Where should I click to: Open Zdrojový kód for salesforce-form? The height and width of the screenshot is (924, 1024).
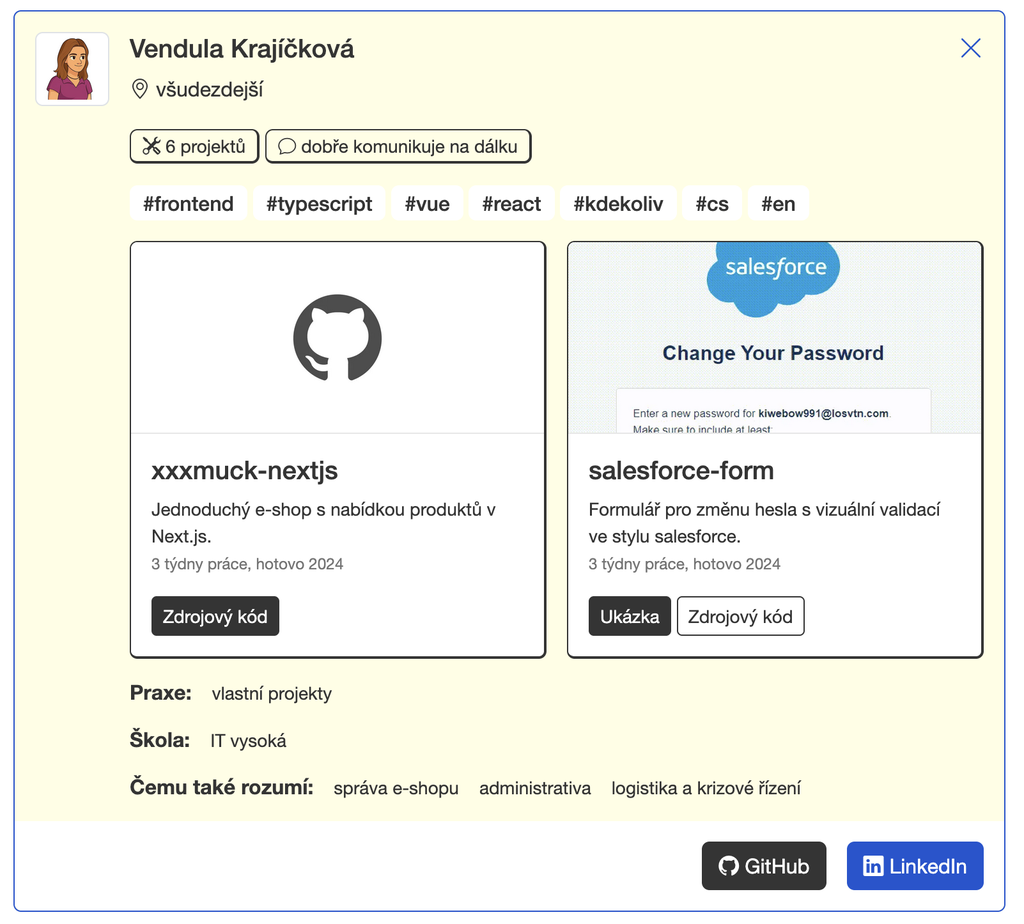[x=740, y=616]
